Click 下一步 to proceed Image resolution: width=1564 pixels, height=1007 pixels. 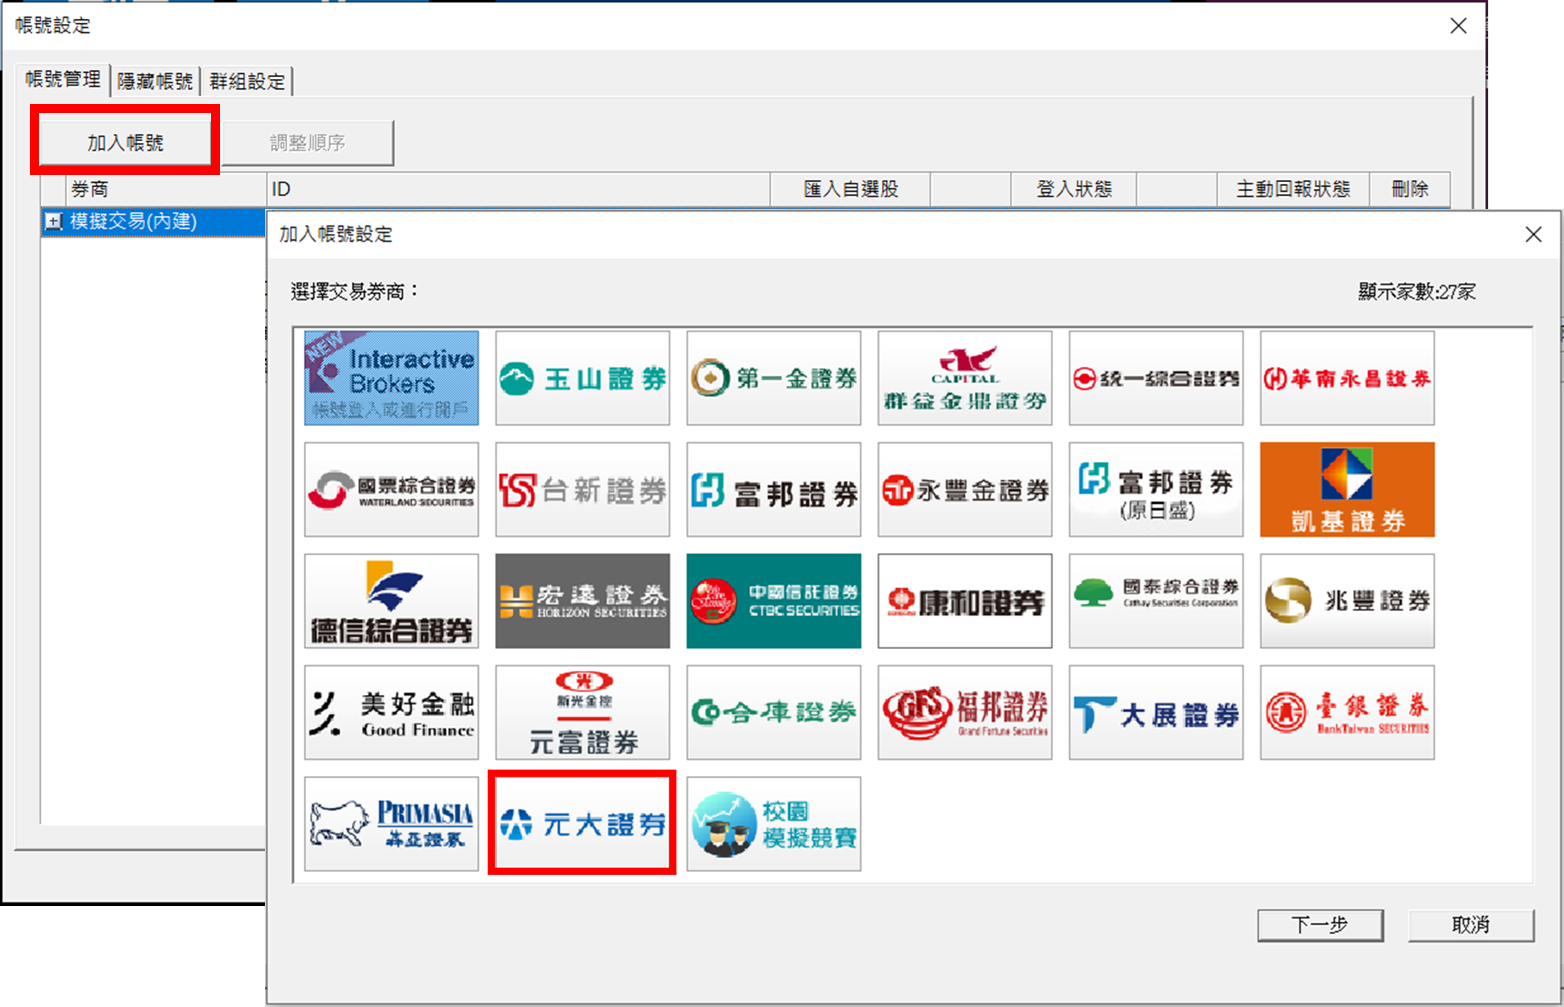pos(1320,925)
